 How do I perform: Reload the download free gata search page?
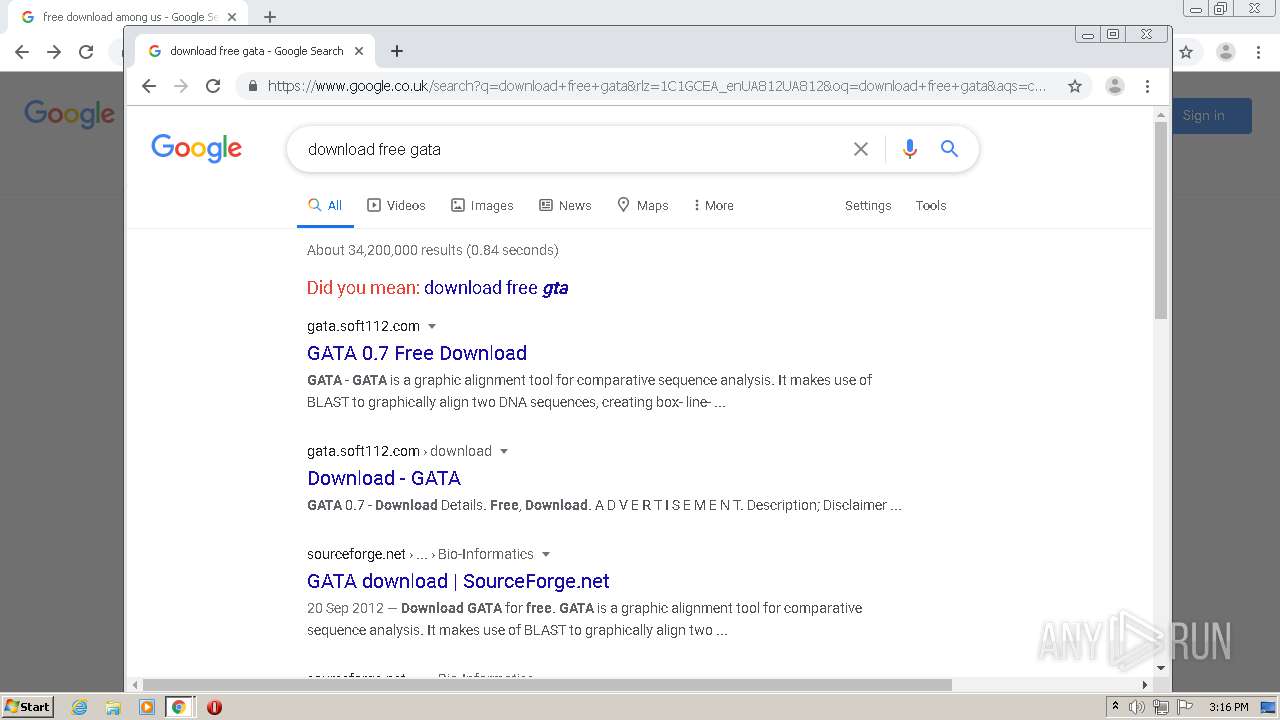[213, 86]
